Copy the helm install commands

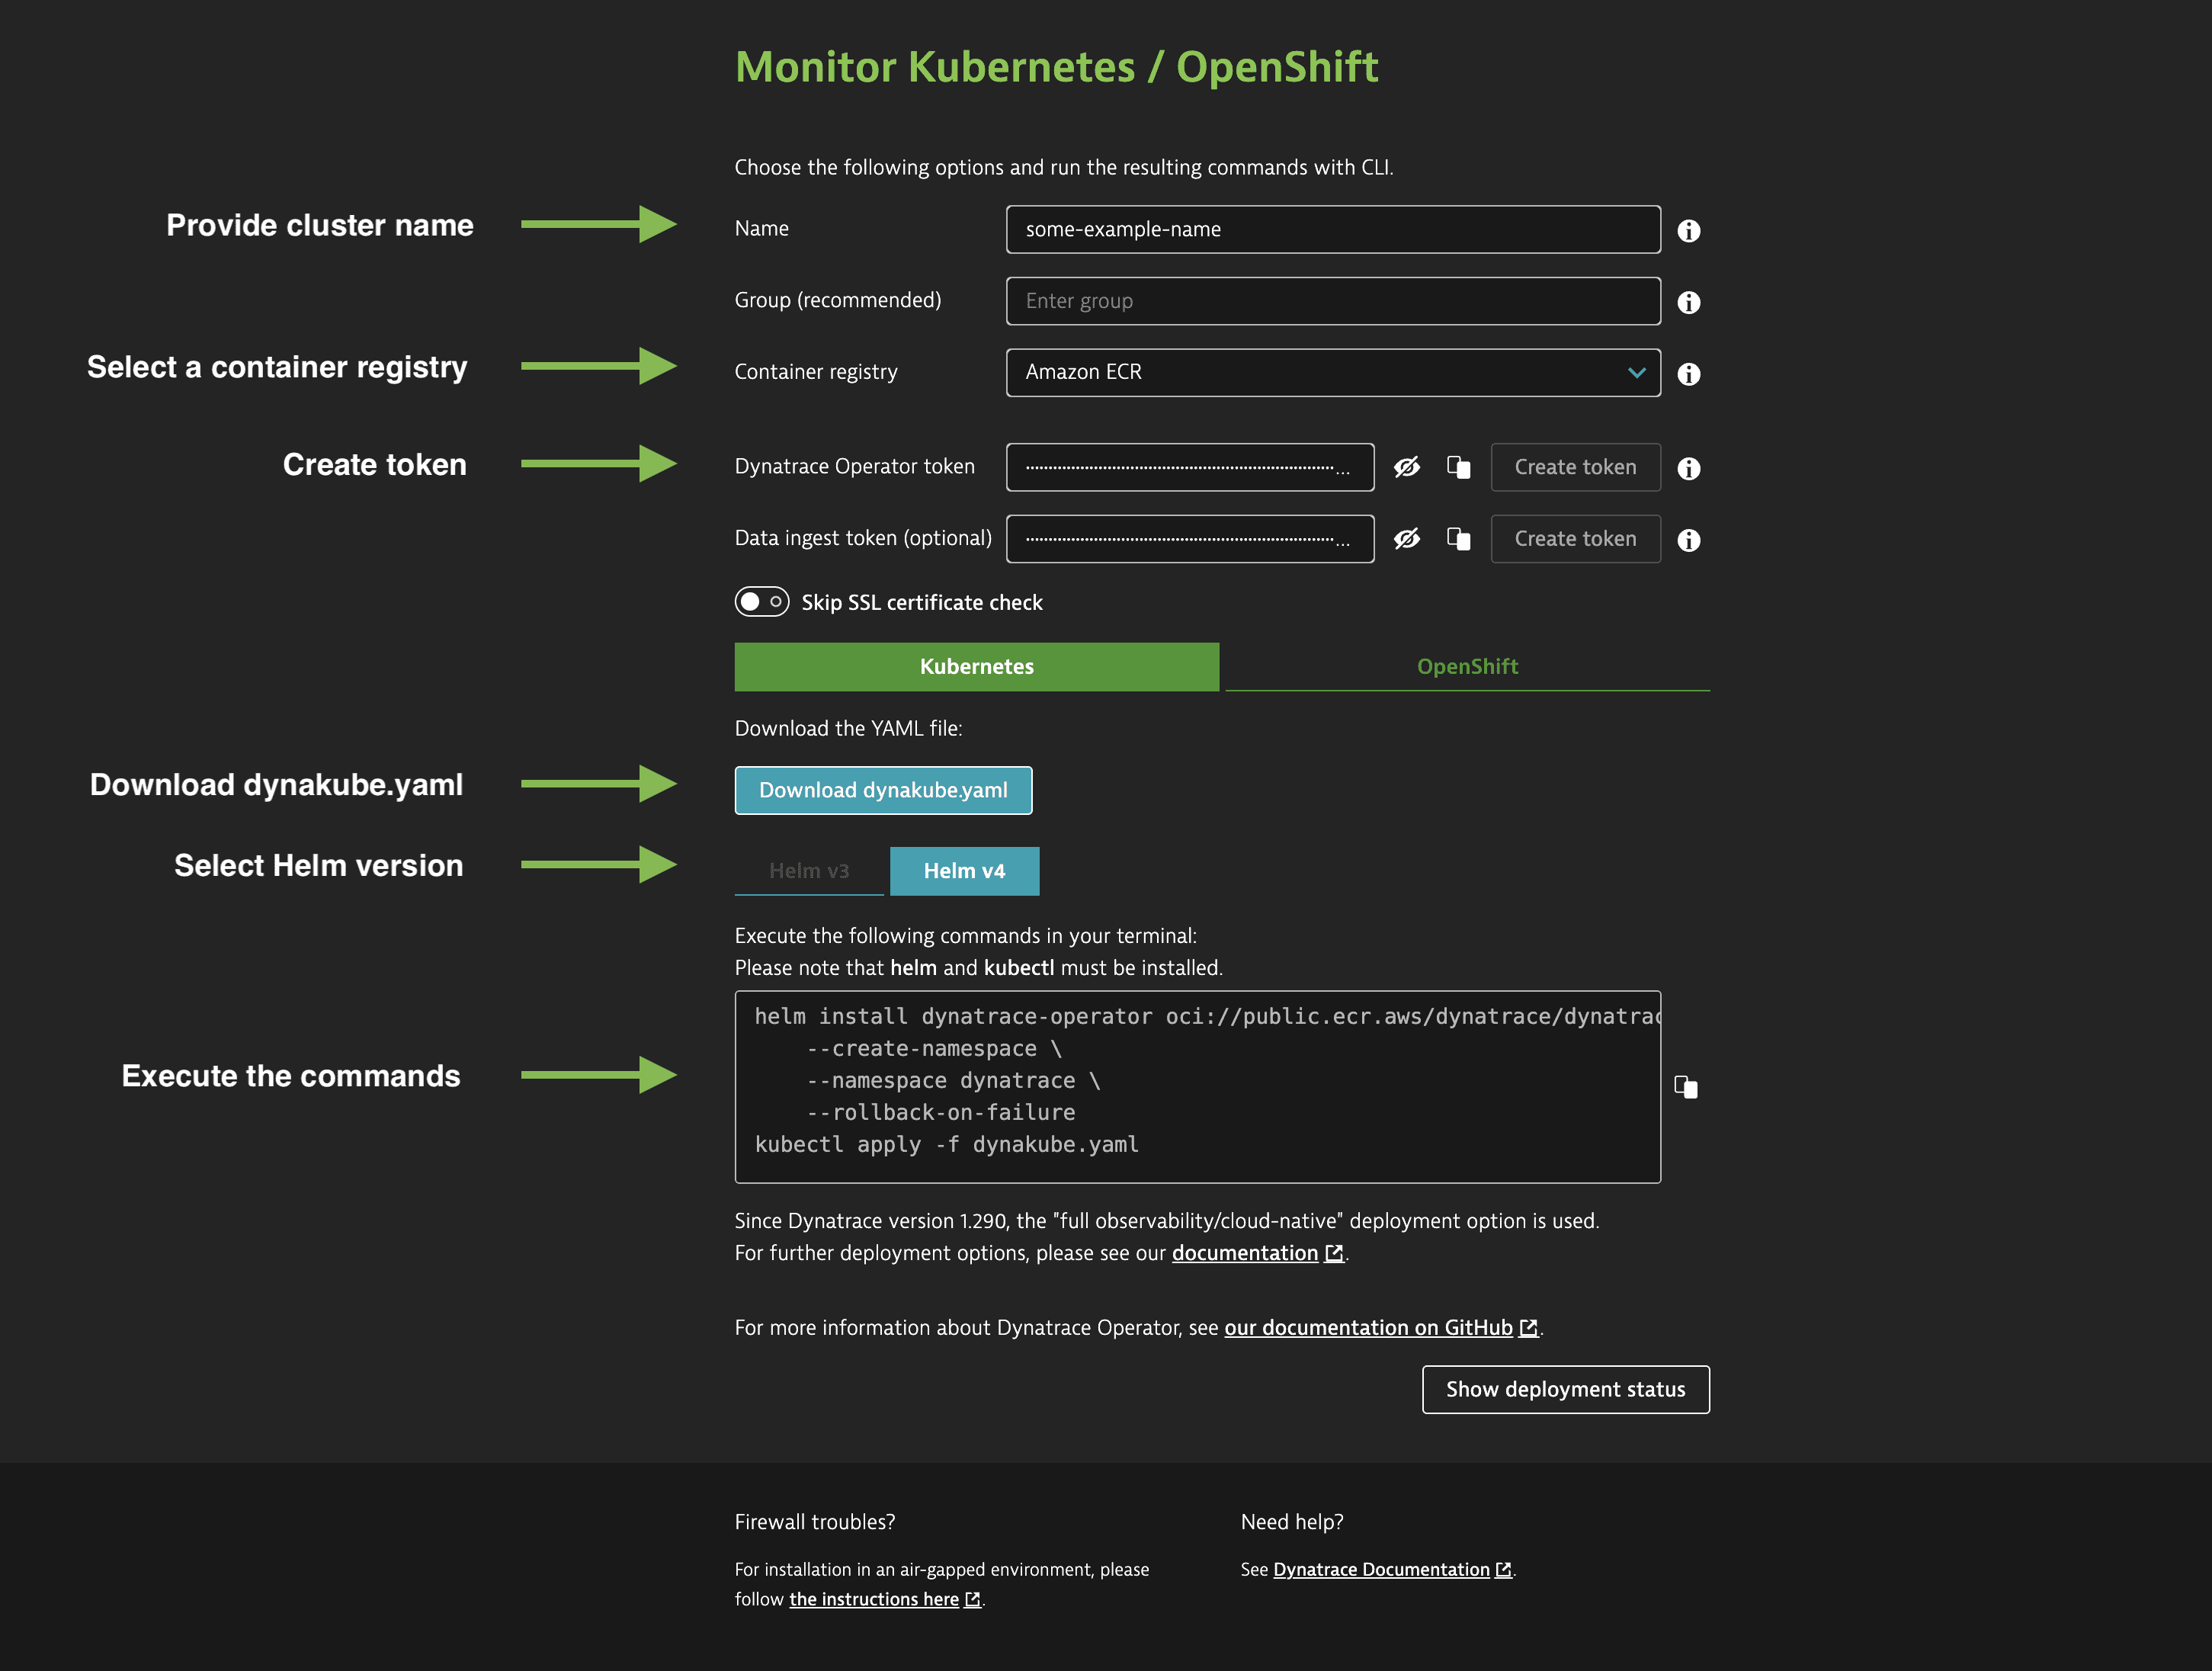(1686, 1087)
